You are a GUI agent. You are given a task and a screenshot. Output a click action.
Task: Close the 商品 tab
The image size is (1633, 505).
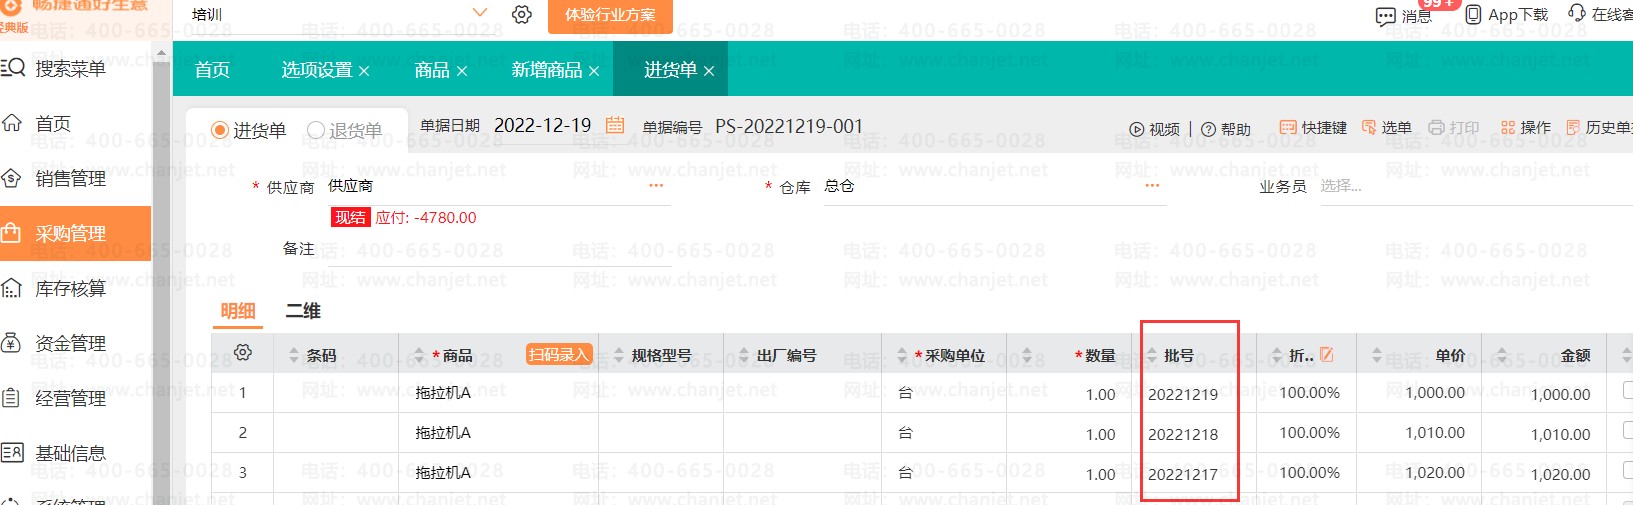coord(462,71)
